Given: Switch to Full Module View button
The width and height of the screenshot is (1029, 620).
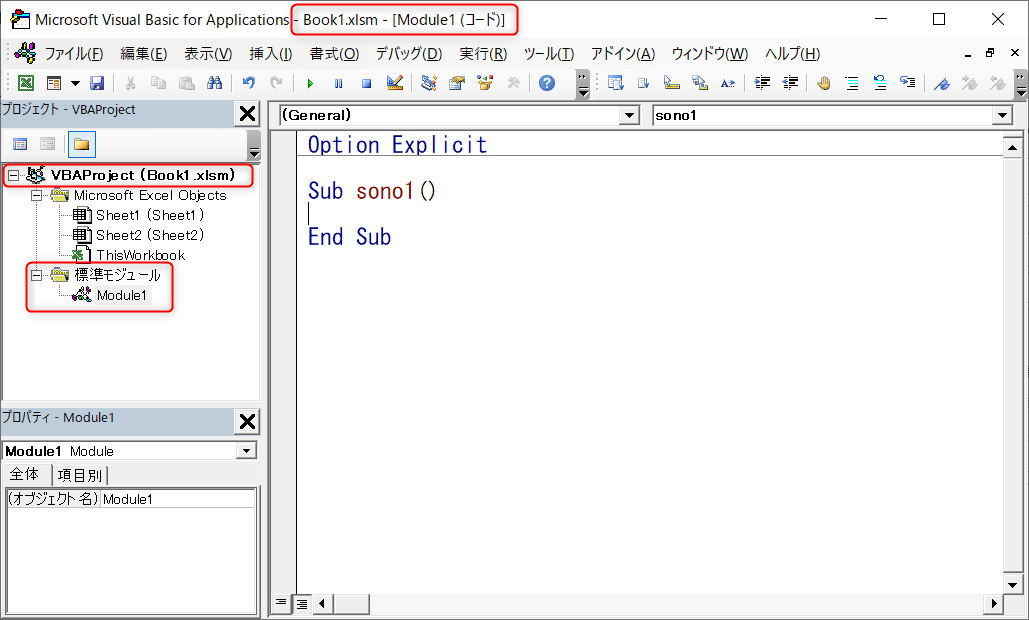Looking at the screenshot, I should [302, 603].
